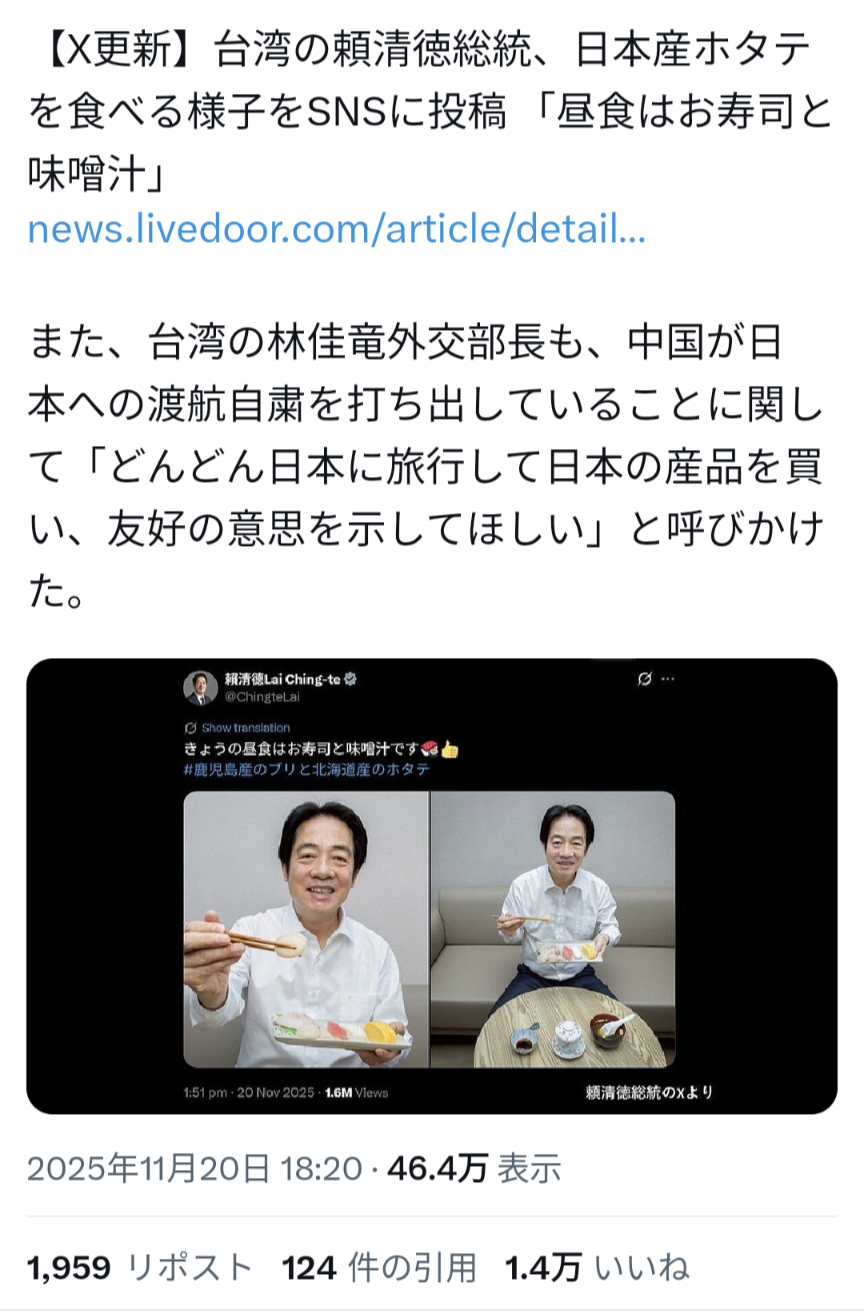View the left photo of man holding scallop
This screenshot has width=864, height=1314.
point(306,929)
